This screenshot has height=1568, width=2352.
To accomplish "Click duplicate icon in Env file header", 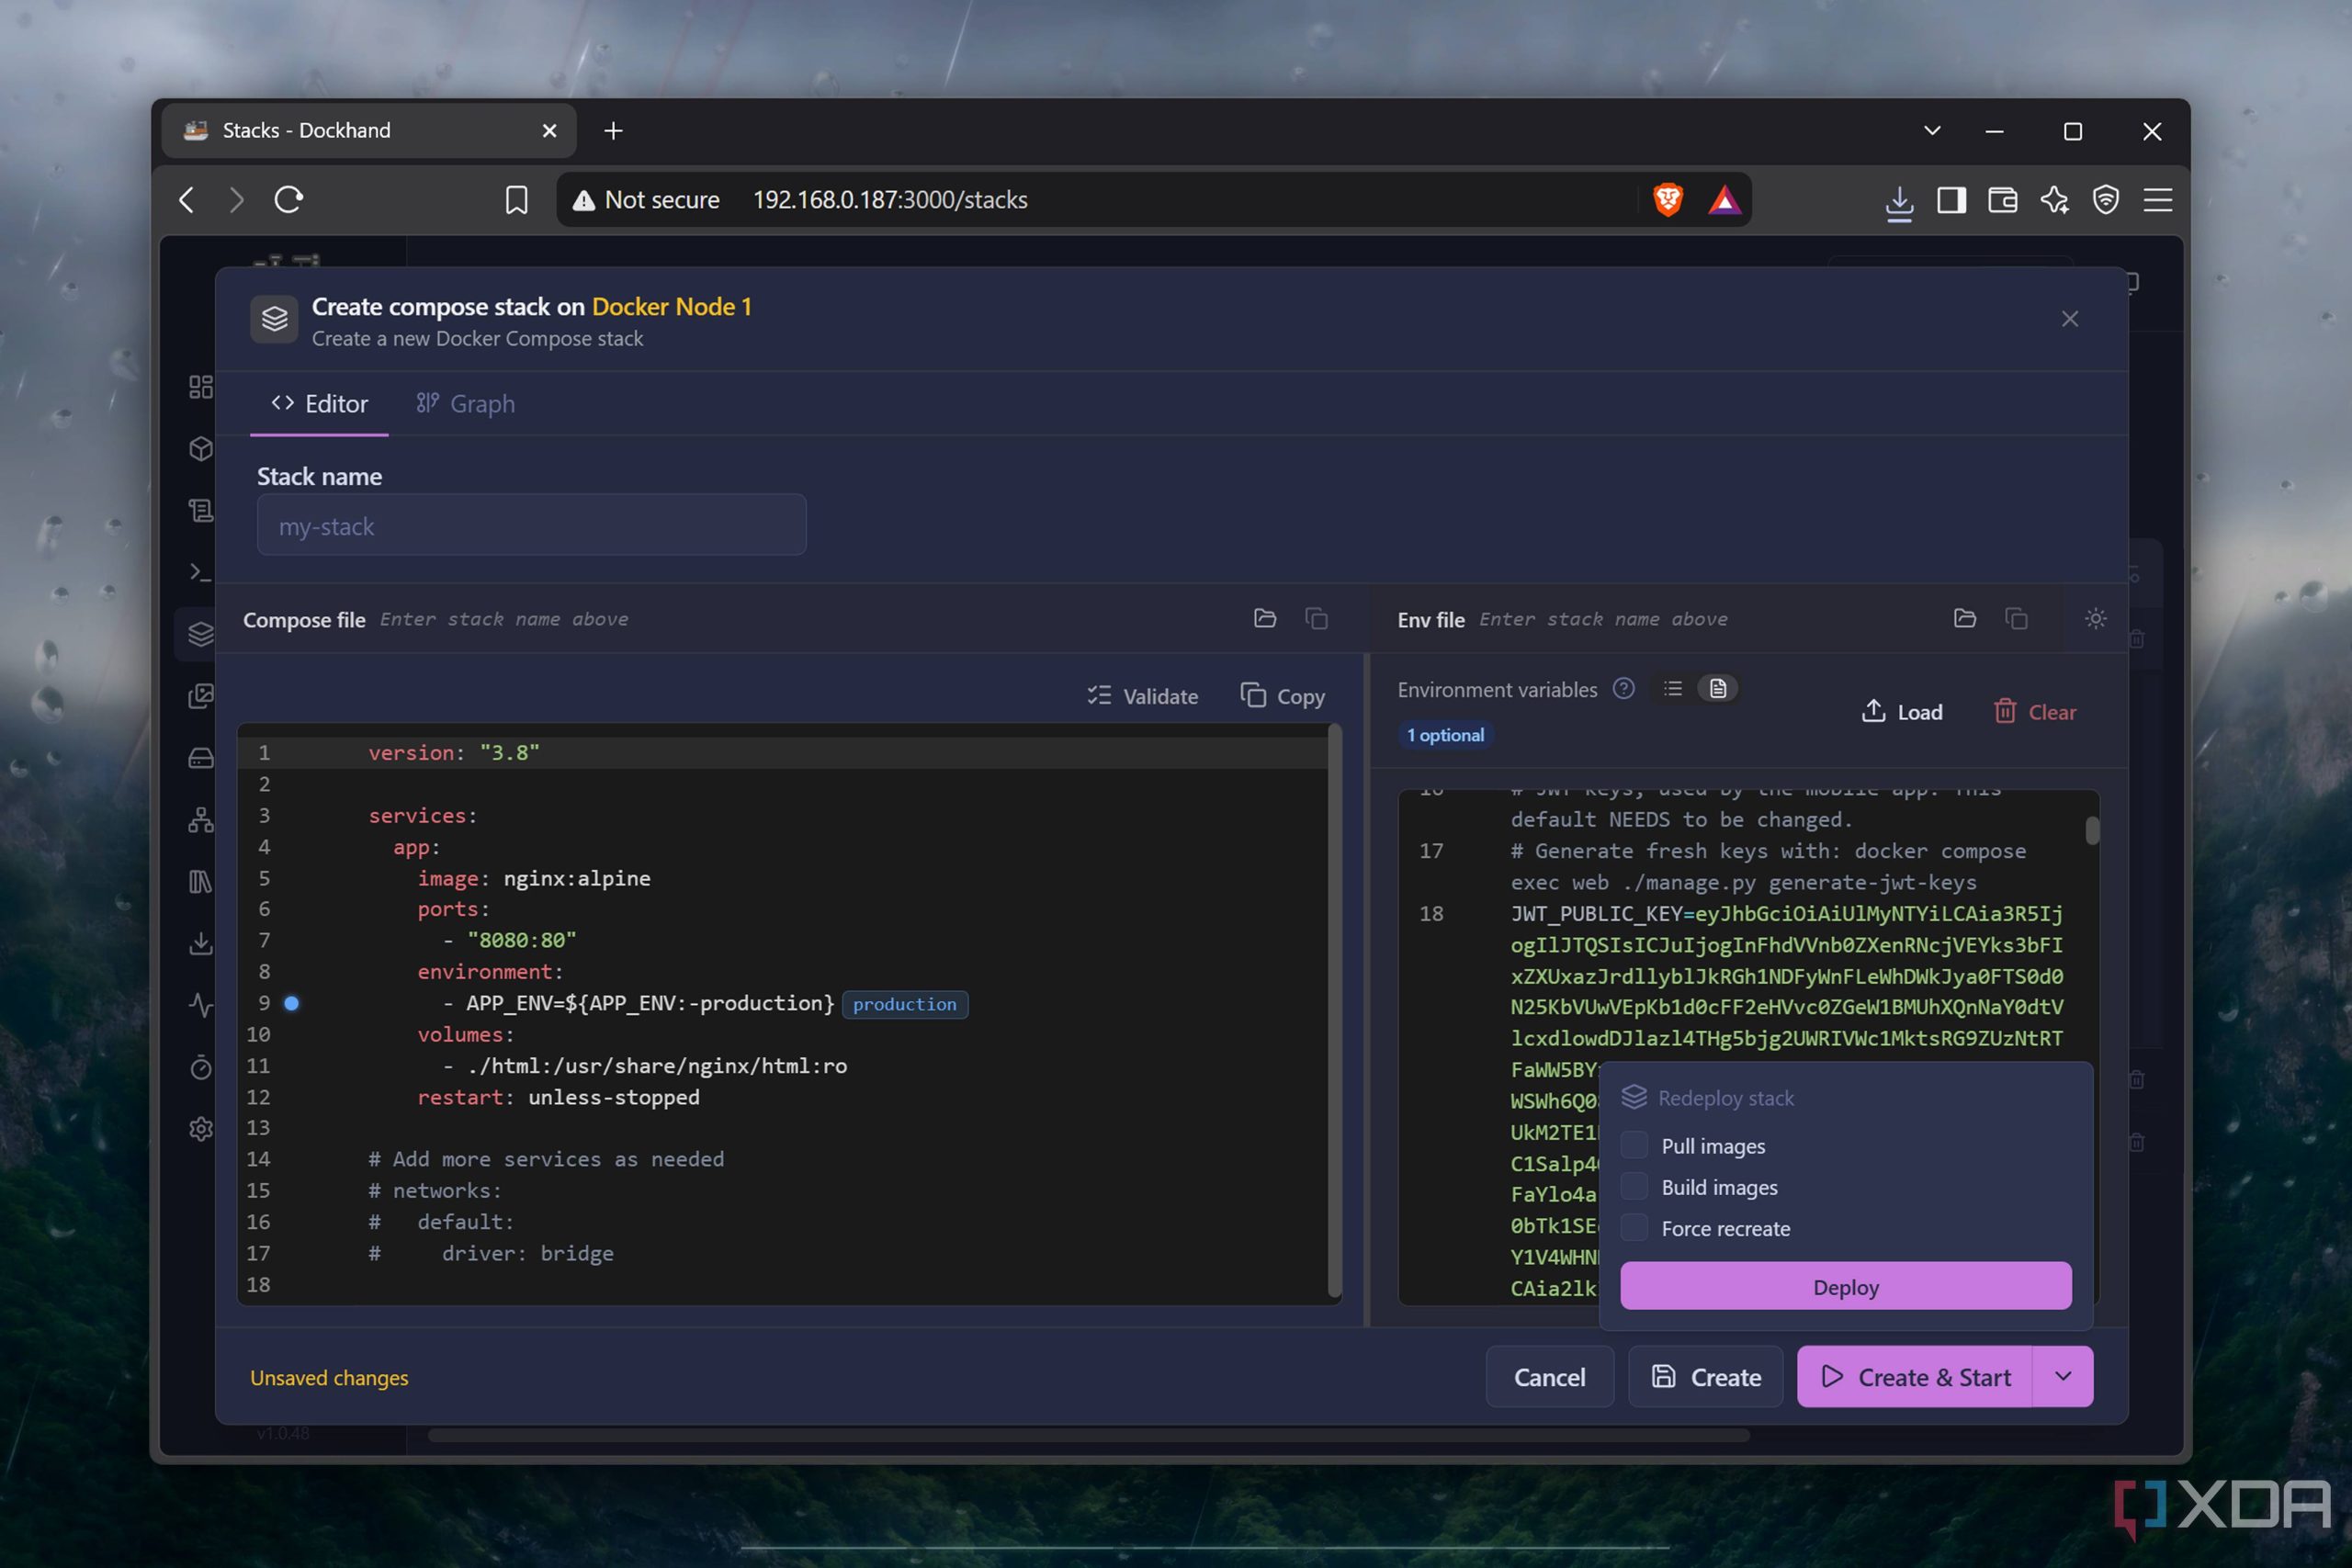I will pyautogui.click(x=2017, y=619).
